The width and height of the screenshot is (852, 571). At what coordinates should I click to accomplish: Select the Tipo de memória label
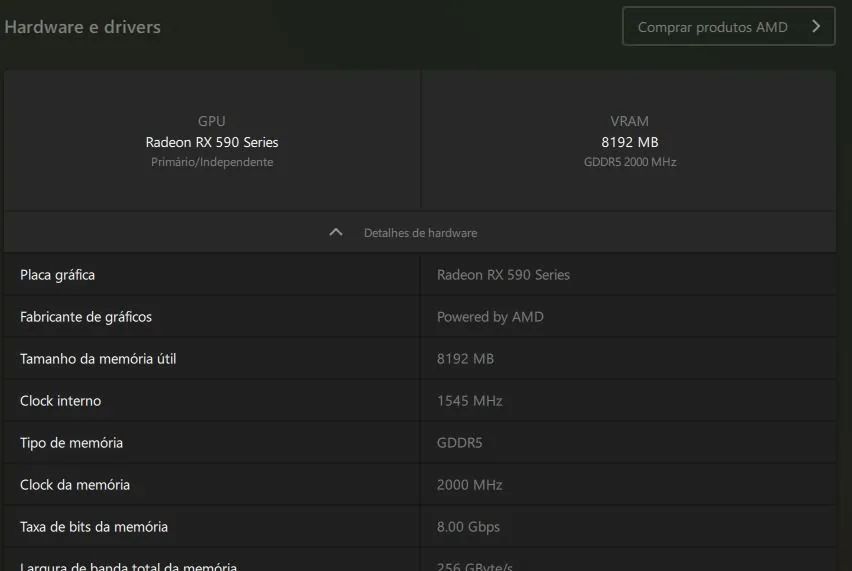[x=71, y=443]
